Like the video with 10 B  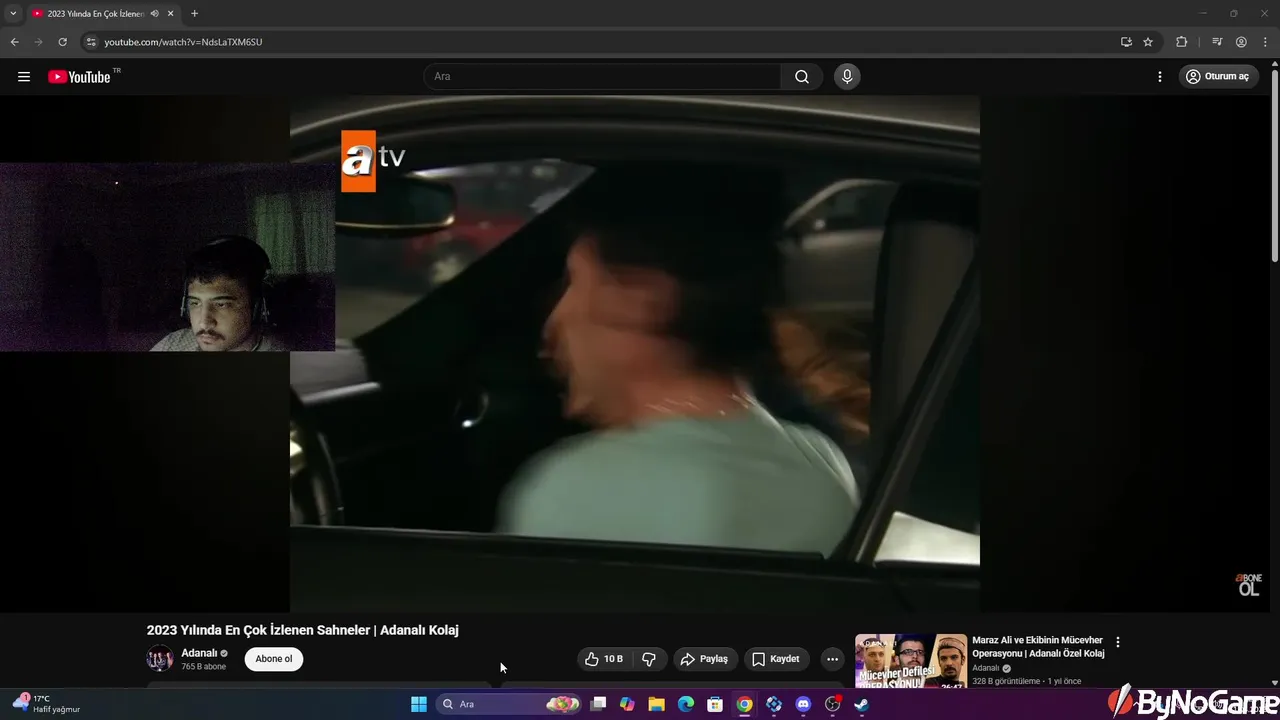(604, 659)
